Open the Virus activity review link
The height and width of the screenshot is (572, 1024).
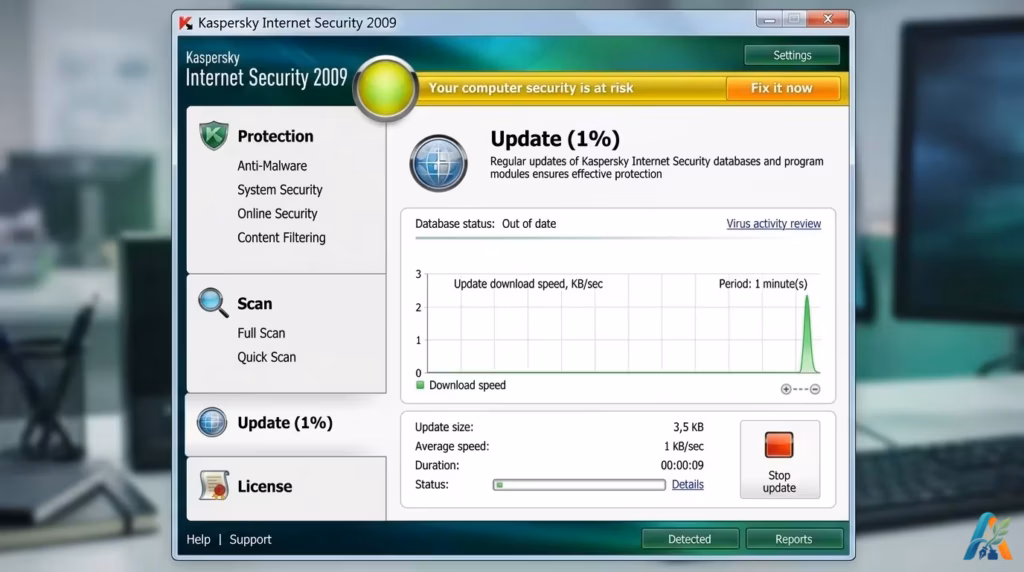click(x=773, y=223)
